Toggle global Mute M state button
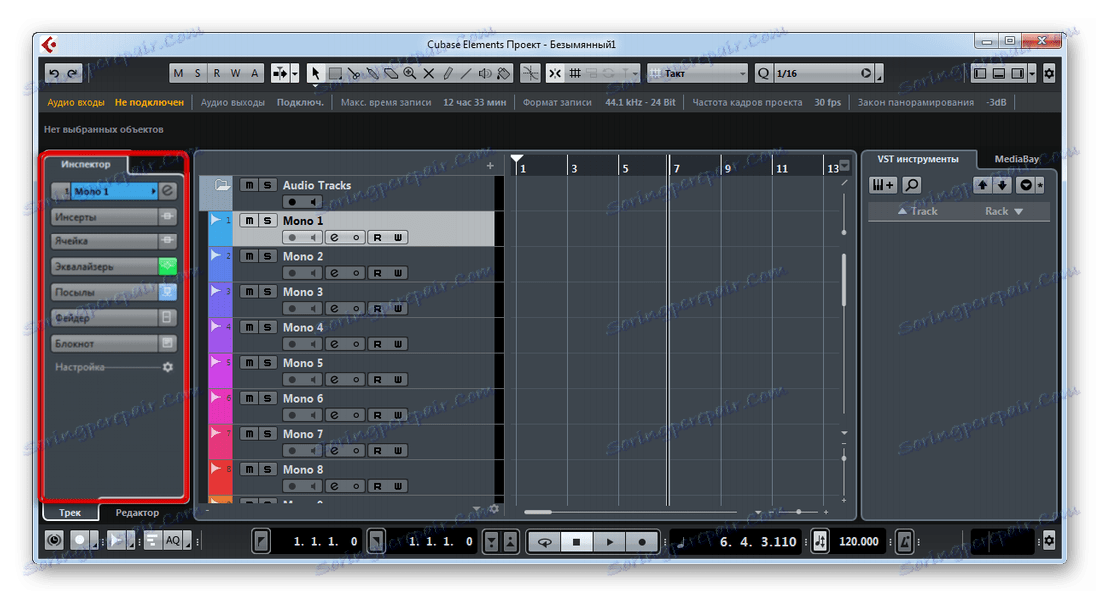1100x597 pixels. click(178, 73)
